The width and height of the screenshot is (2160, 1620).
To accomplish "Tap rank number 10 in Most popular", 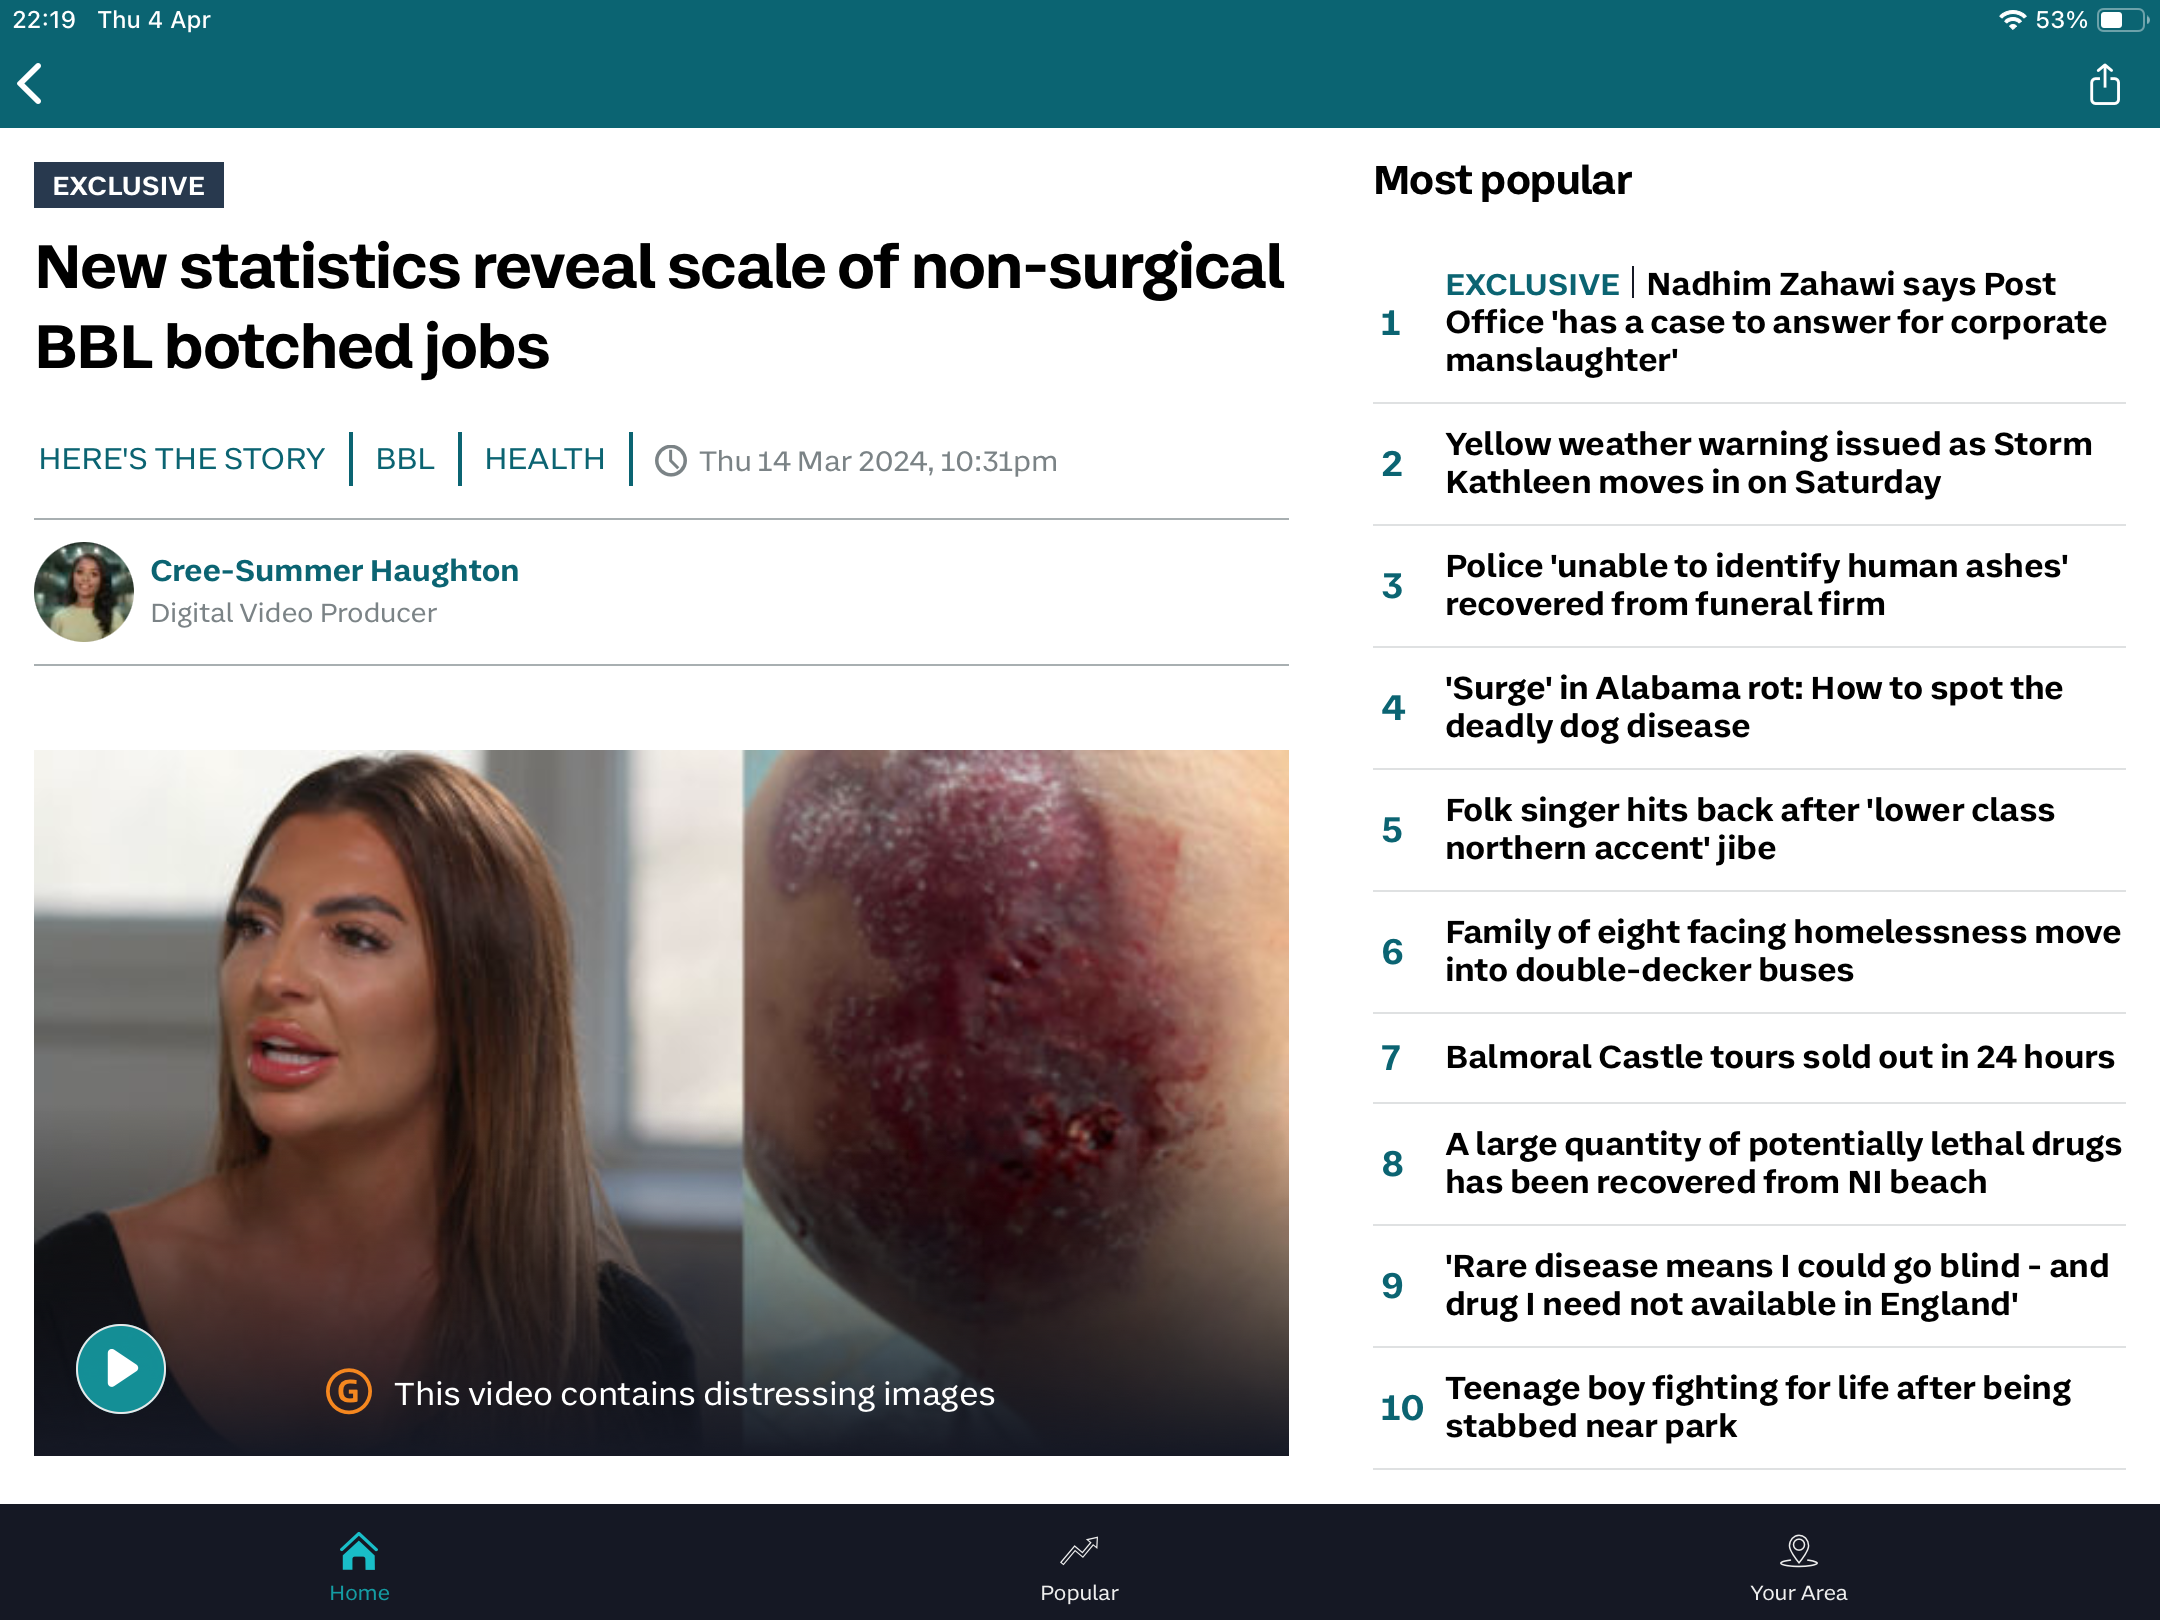I will pos(1402,1408).
